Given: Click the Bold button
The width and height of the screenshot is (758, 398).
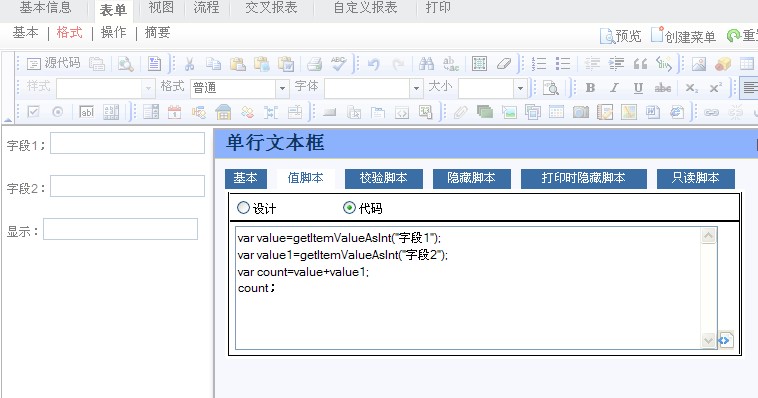Looking at the screenshot, I should 590,88.
